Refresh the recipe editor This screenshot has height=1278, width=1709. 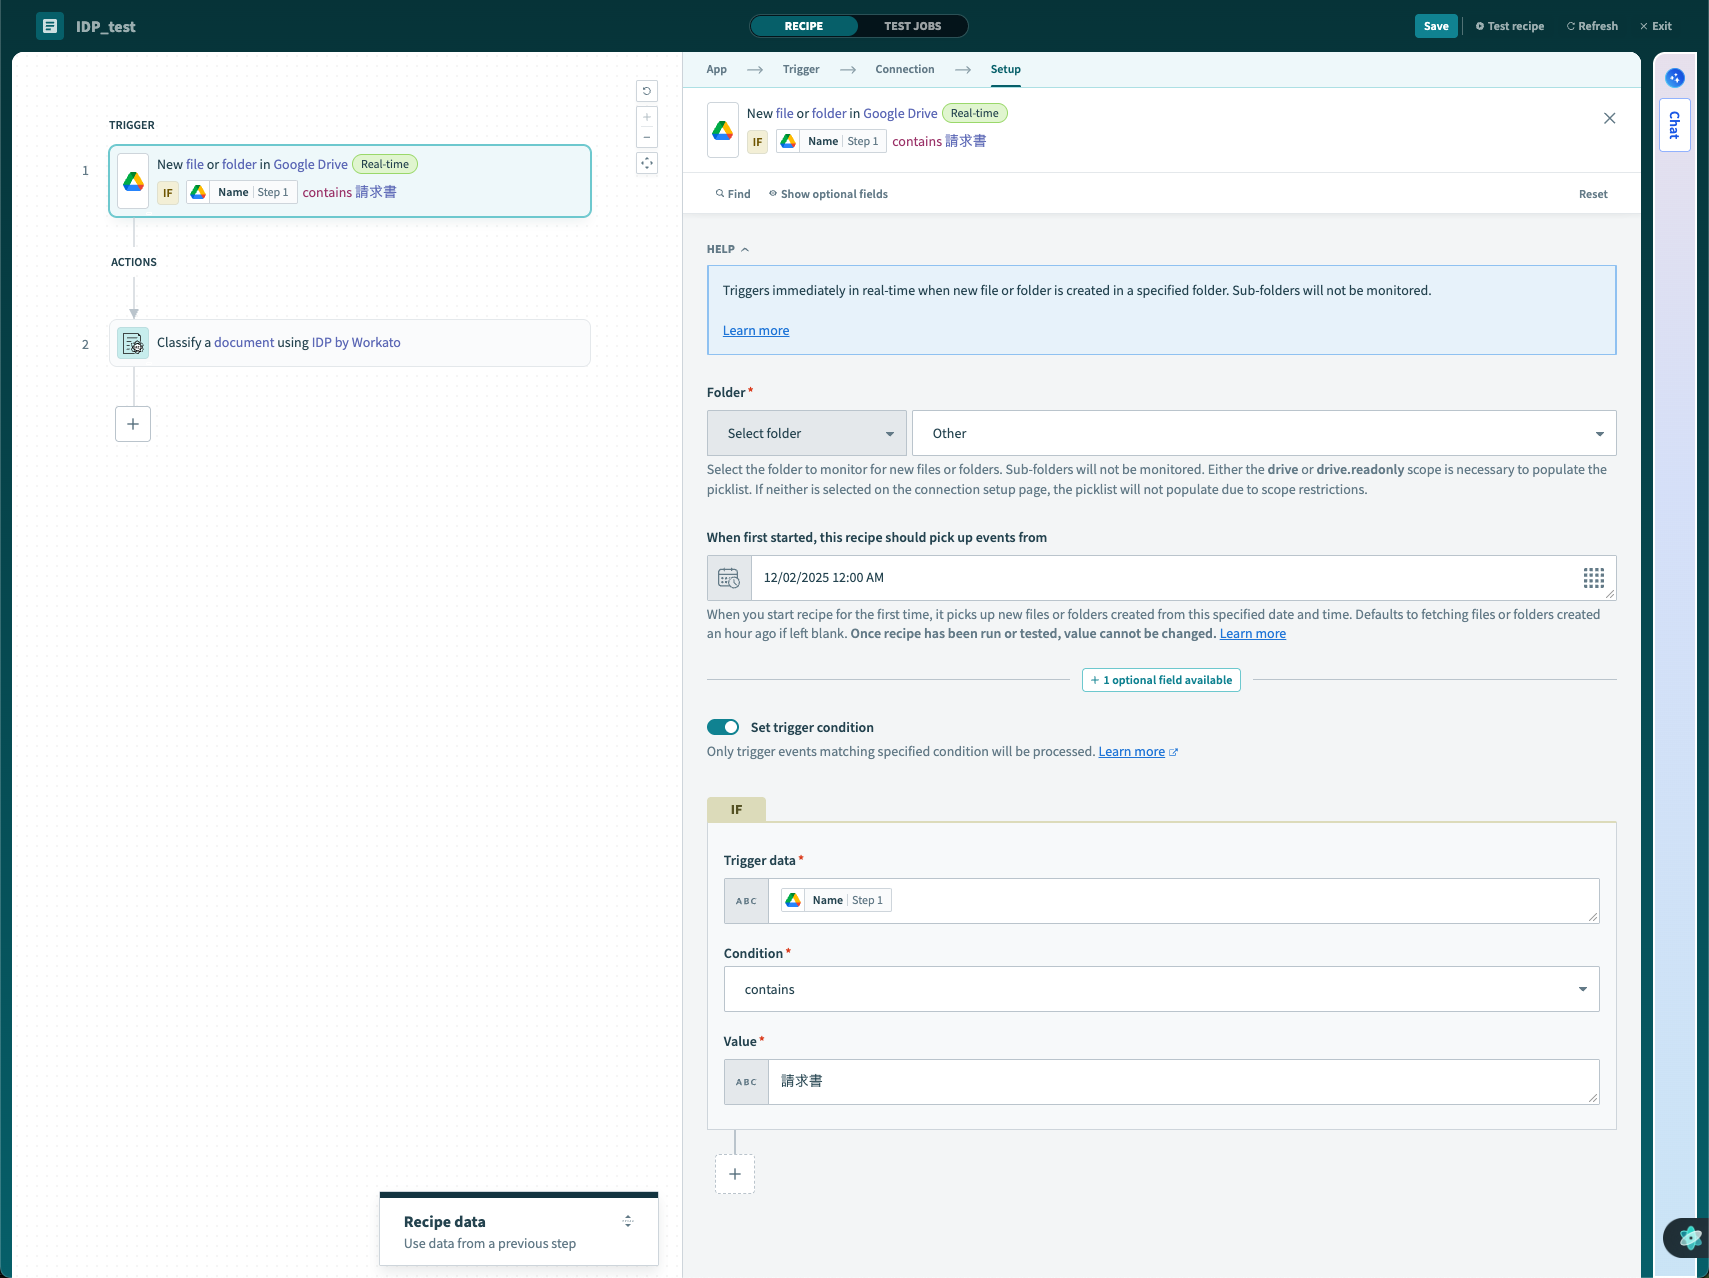tap(1592, 26)
